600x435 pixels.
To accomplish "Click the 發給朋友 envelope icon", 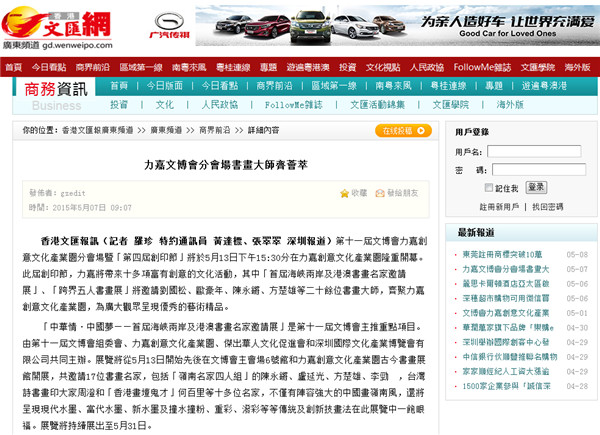I will pyautogui.click(x=380, y=194).
